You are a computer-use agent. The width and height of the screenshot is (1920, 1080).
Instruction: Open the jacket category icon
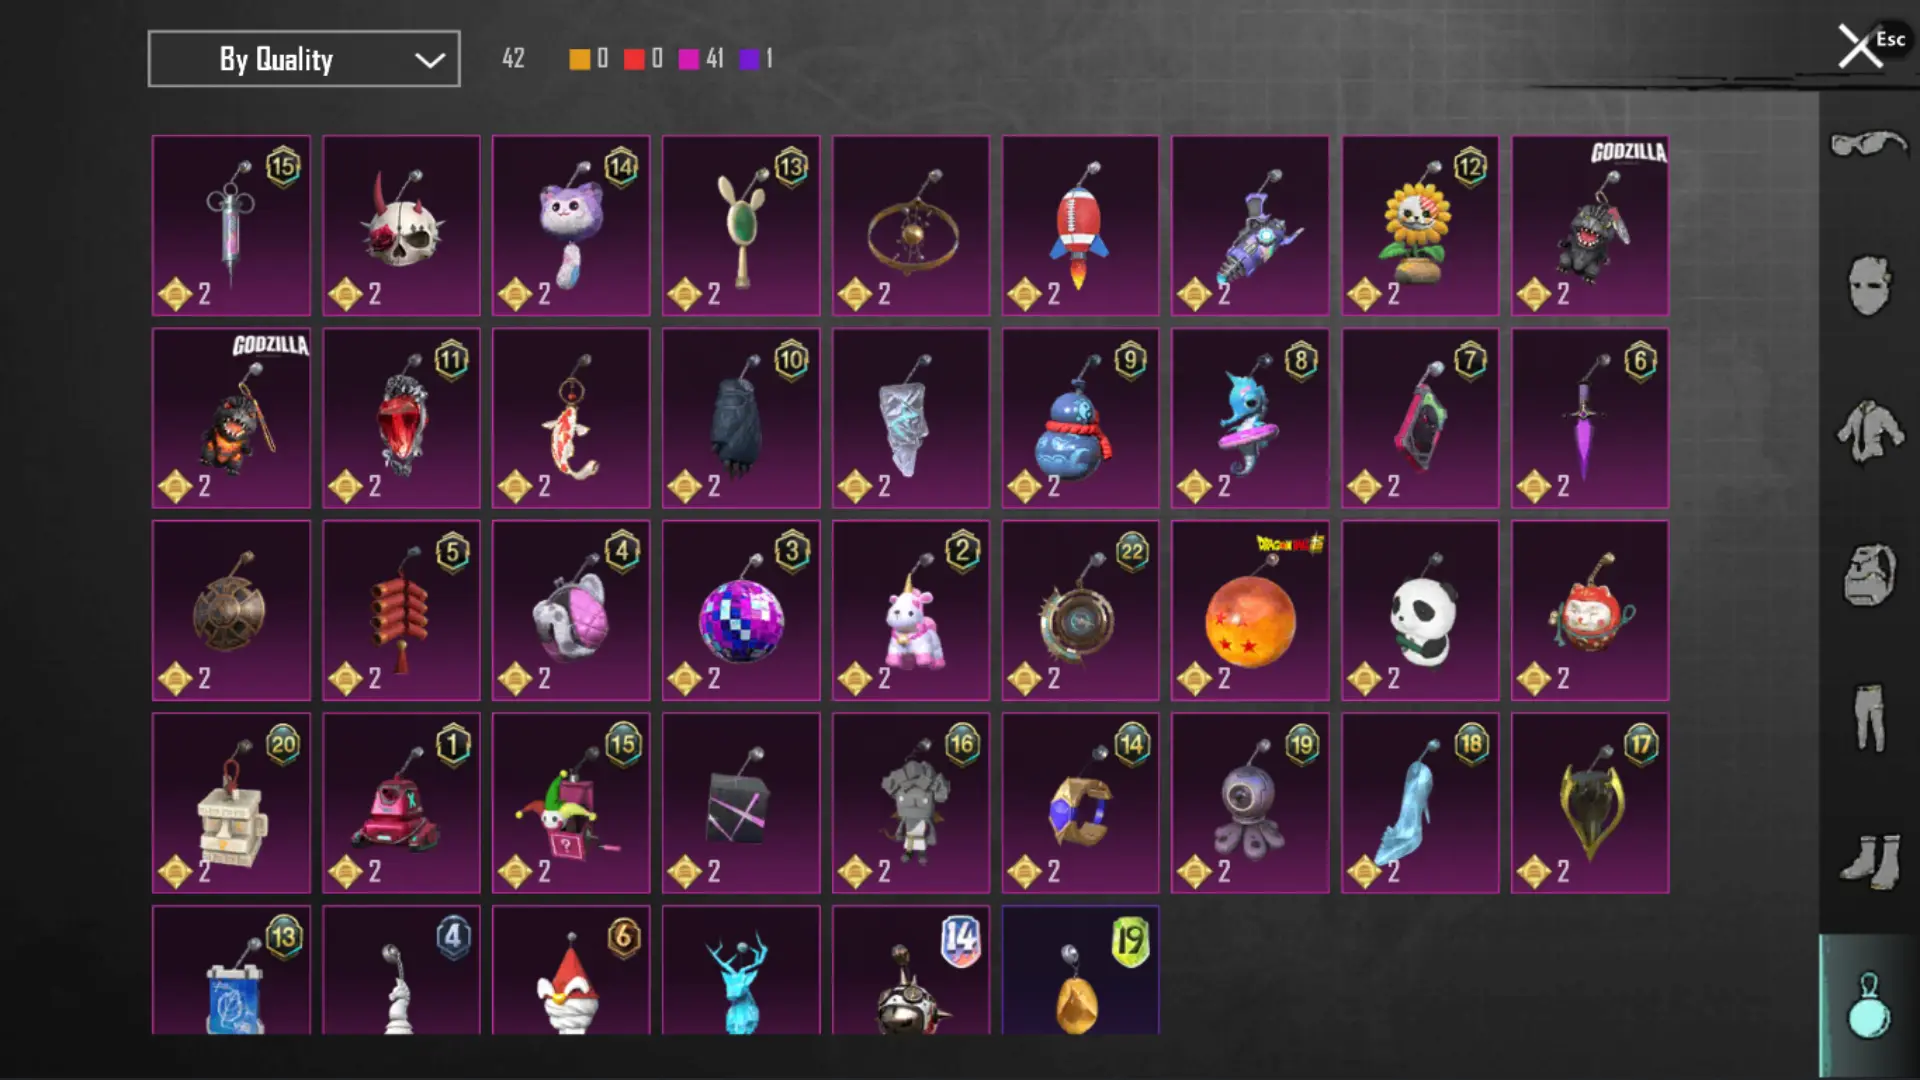click(x=1868, y=431)
